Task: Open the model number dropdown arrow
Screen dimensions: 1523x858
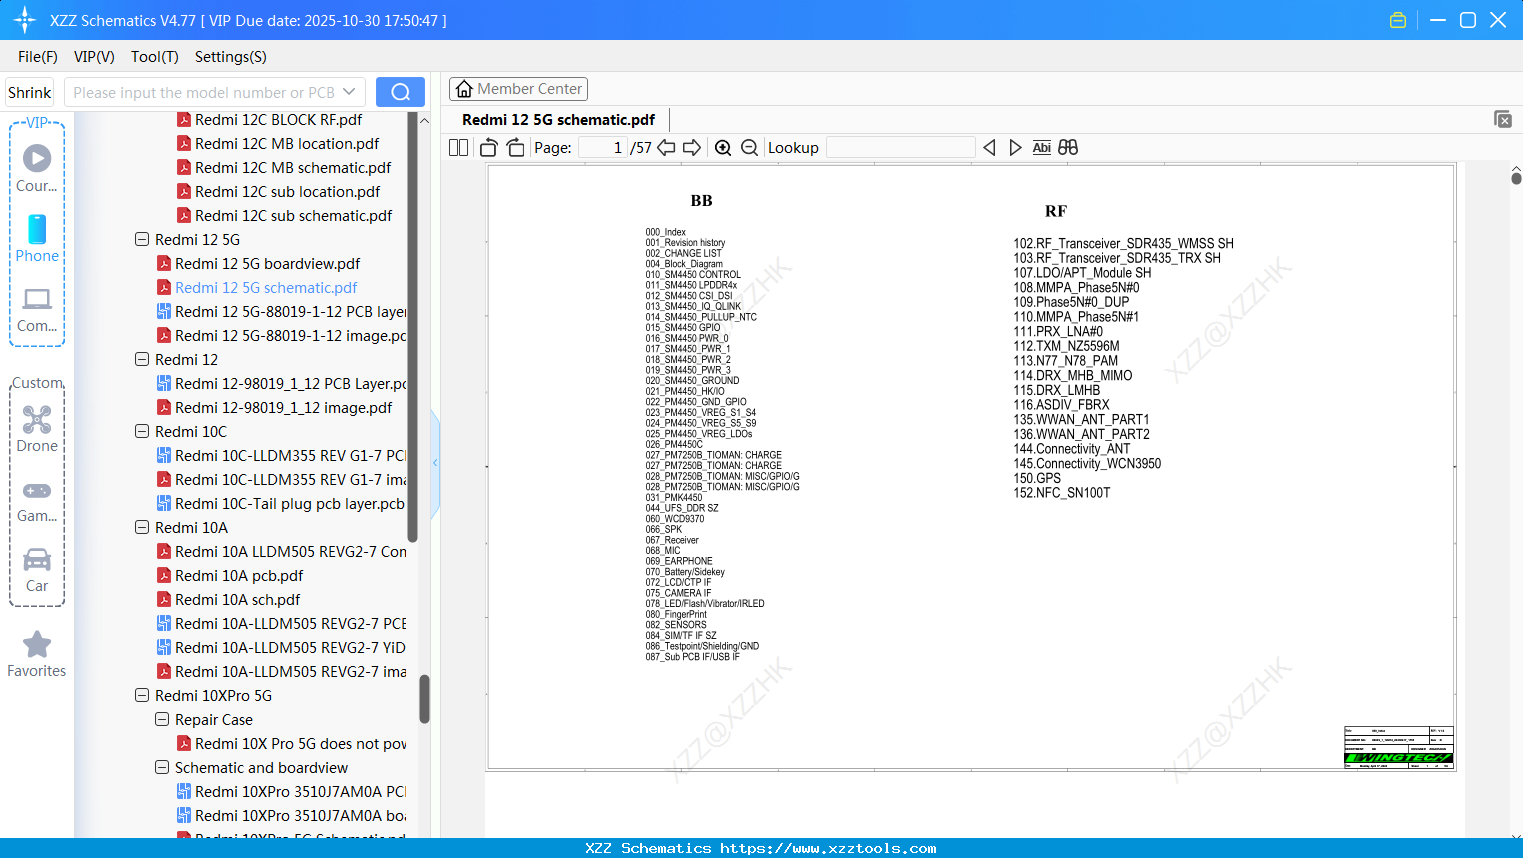Action: 349,92
